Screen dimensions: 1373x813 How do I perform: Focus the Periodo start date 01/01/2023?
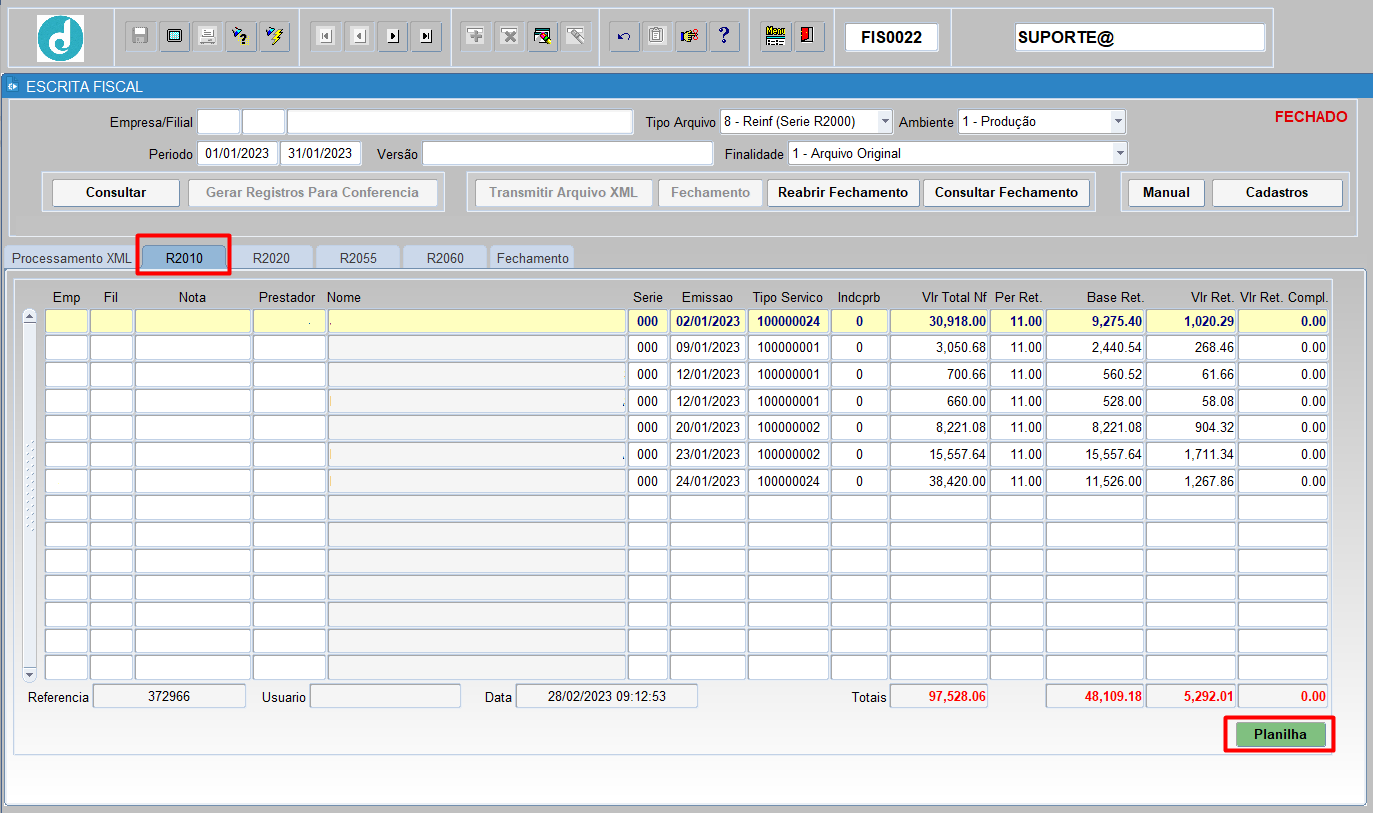click(x=237, y=154)
